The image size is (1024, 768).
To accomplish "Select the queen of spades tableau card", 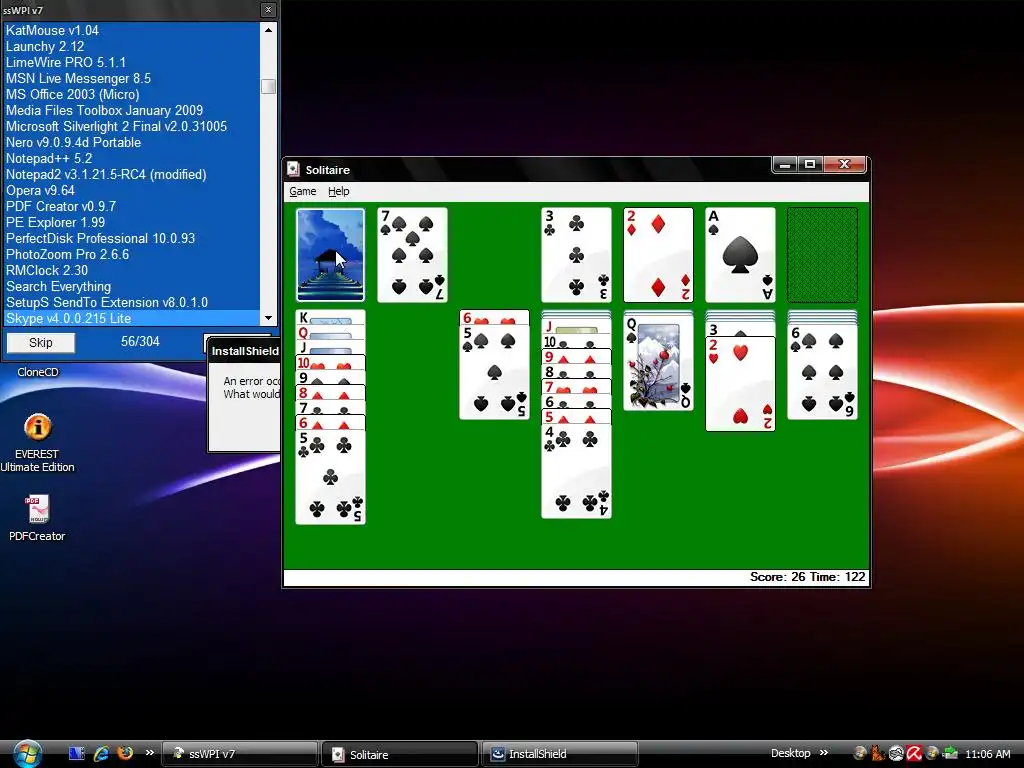I will [x=658, y=363].
